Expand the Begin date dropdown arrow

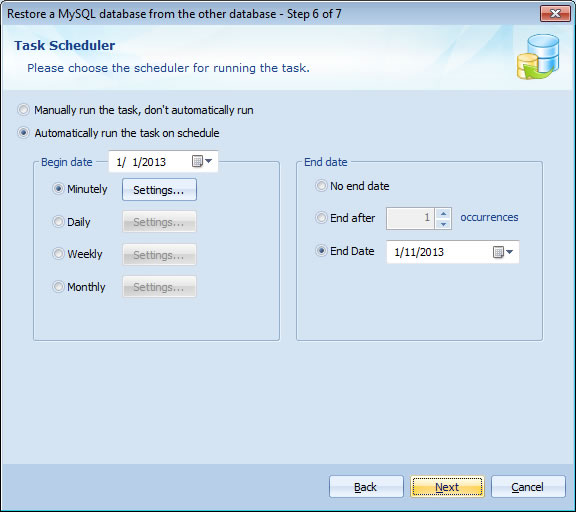209,161
